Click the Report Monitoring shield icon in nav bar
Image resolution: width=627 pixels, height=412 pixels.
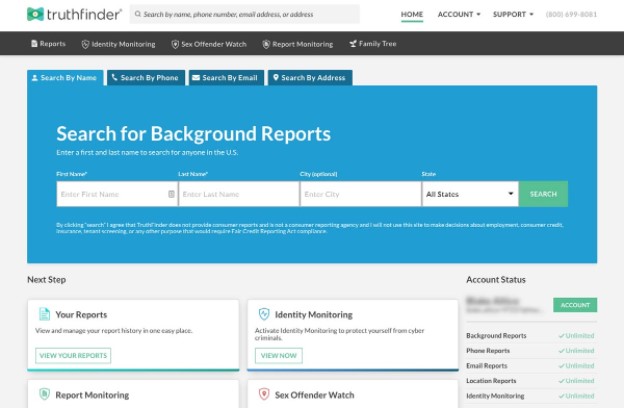pos(266,44)
